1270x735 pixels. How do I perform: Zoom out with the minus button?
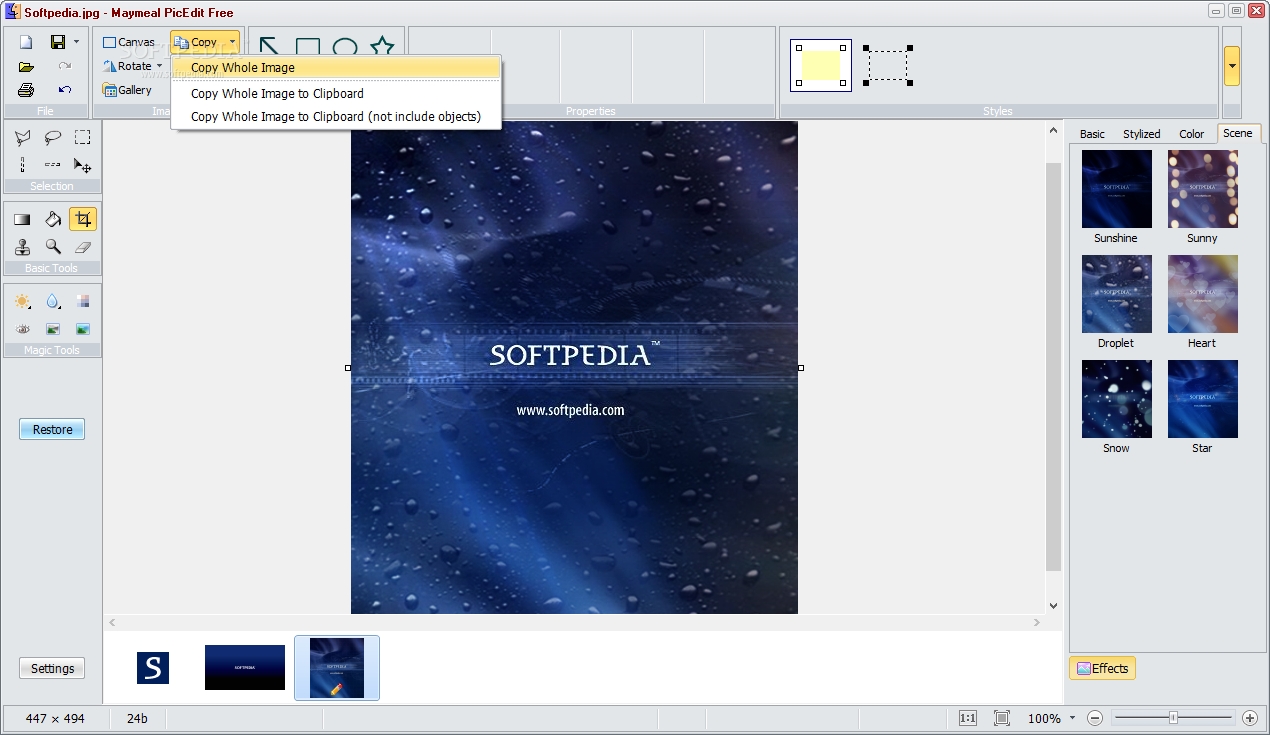click(x=1095, y=718)
